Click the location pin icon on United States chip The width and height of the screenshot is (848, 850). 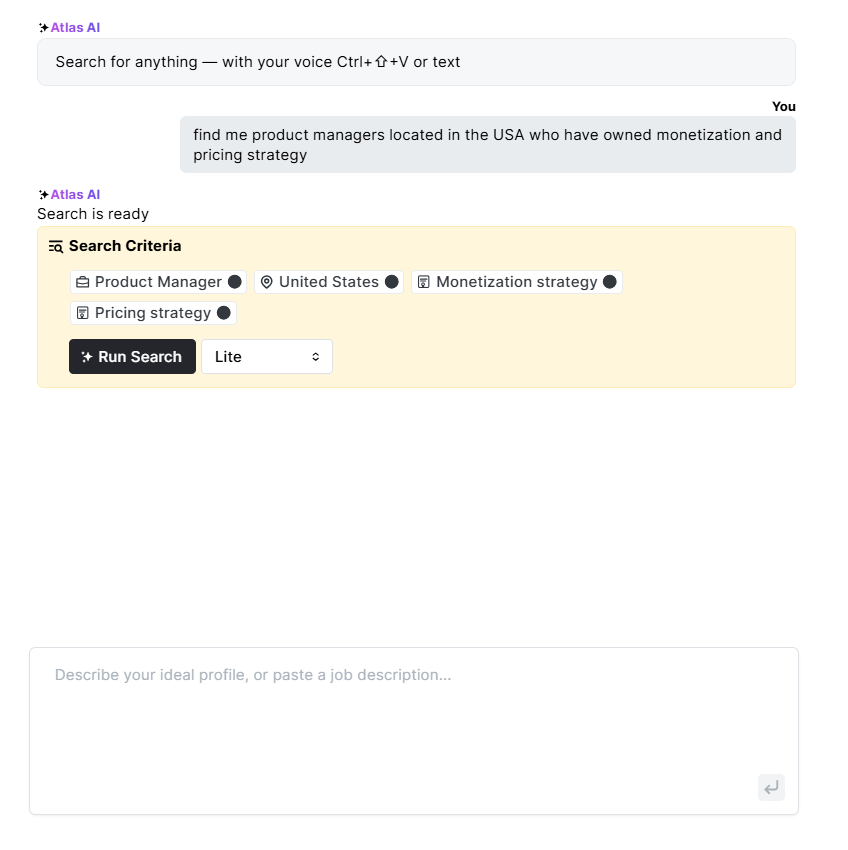pyautogui.click(x=267, y=281)
